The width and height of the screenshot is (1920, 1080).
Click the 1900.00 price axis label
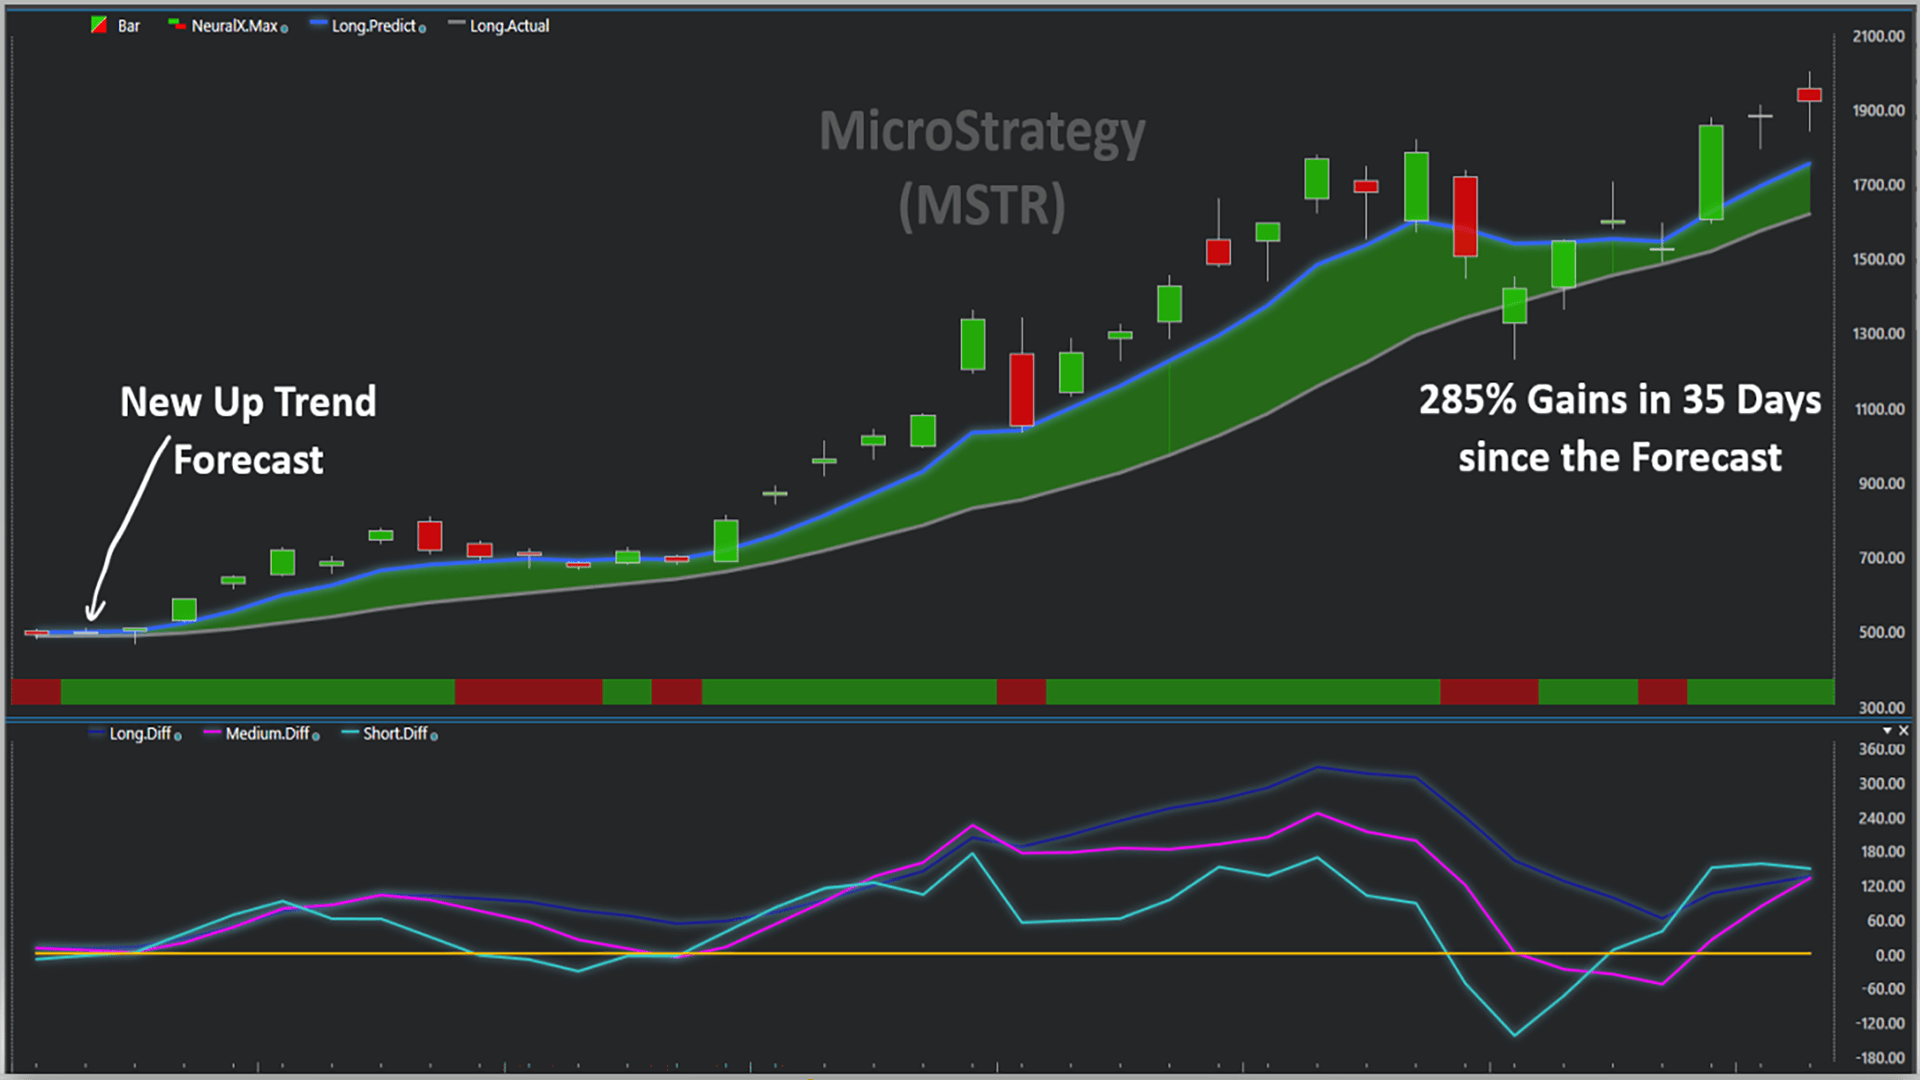pos(1878,111)
